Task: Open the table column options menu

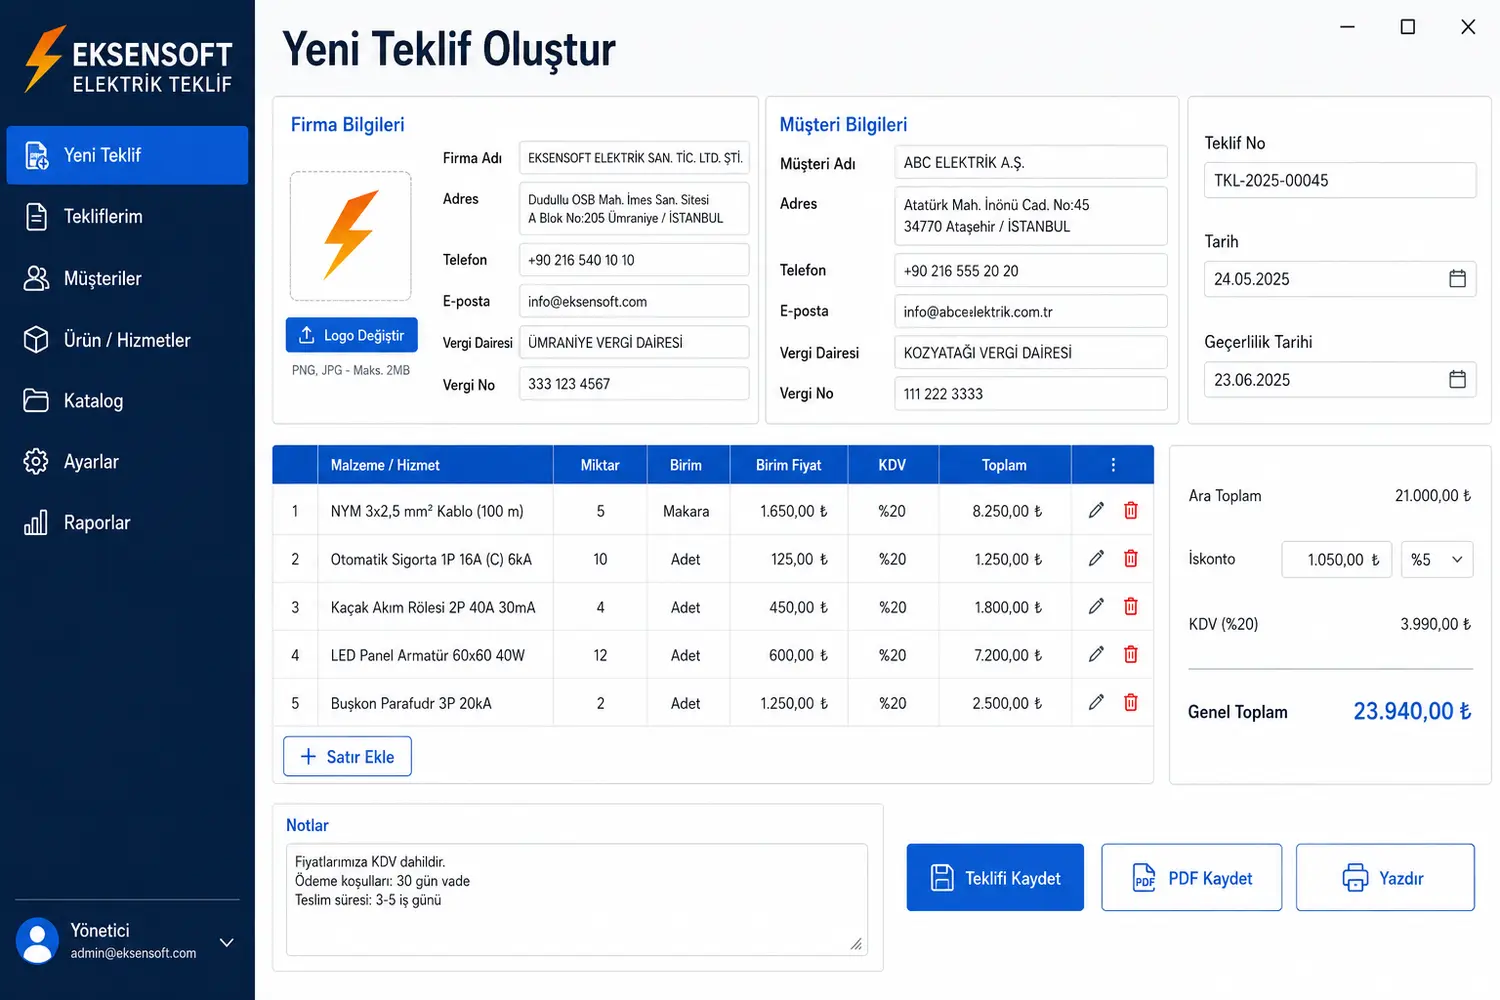Action: pos(1113,465)
